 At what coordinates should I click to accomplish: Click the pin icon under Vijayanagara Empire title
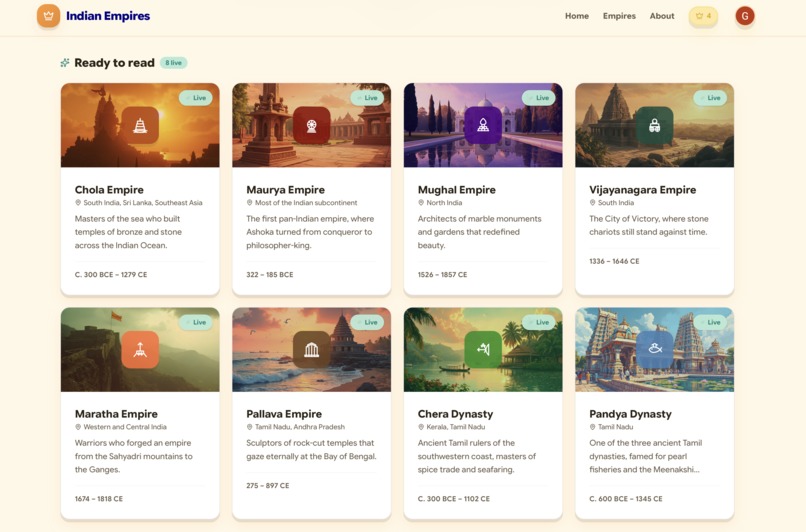tap(592, 203)
